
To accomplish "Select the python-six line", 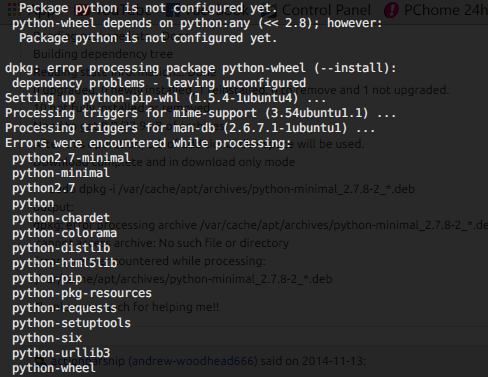I will tap(47, 338).
